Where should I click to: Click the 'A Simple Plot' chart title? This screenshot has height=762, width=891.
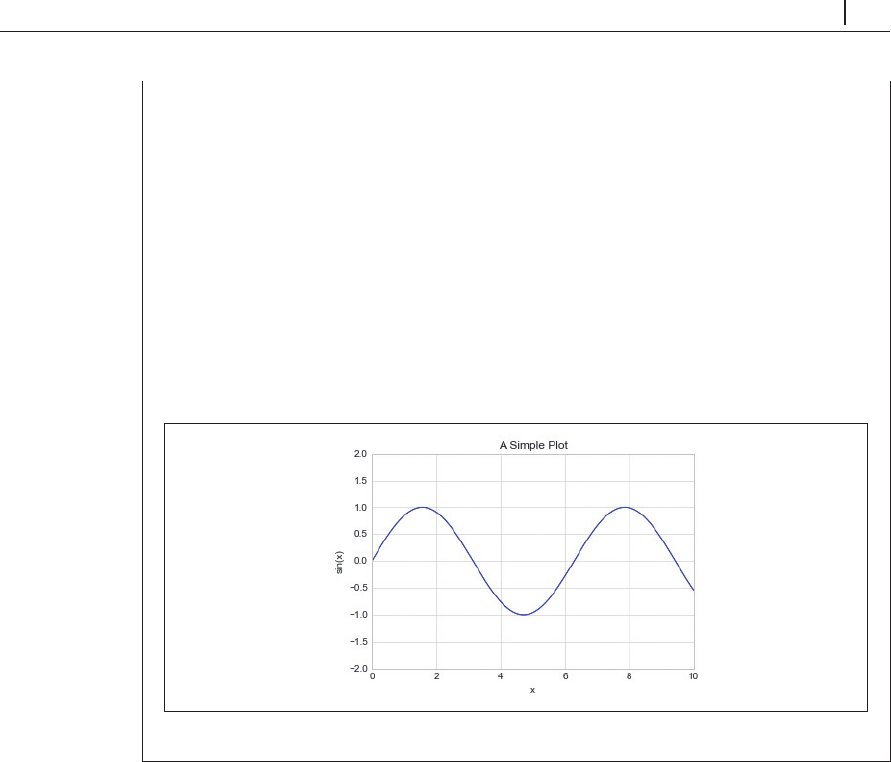[533, 444]
